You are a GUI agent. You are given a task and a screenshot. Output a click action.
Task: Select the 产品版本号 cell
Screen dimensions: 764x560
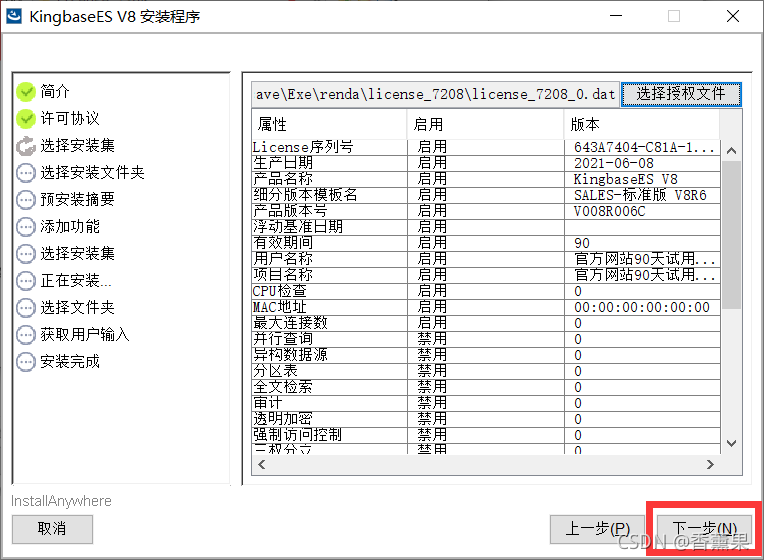click(x=329, y=211)
